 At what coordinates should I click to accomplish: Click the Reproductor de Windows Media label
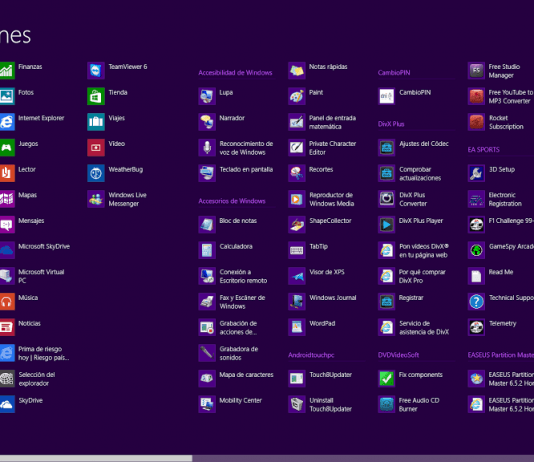[332, 199]
